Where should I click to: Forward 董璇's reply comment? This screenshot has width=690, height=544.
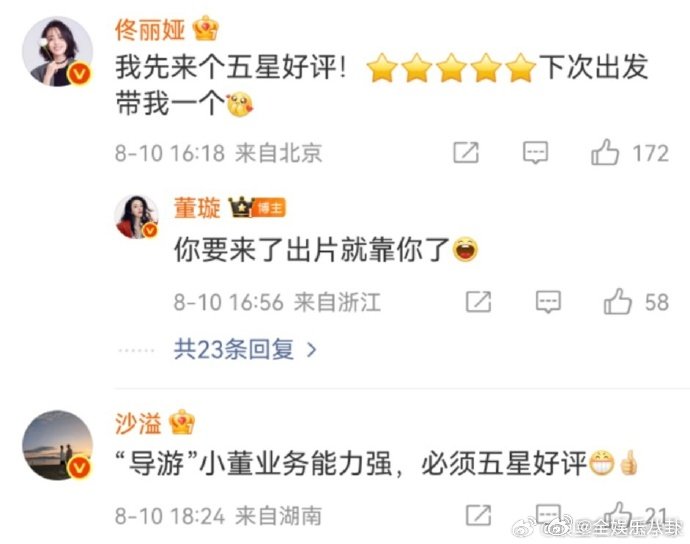point(478,302)
